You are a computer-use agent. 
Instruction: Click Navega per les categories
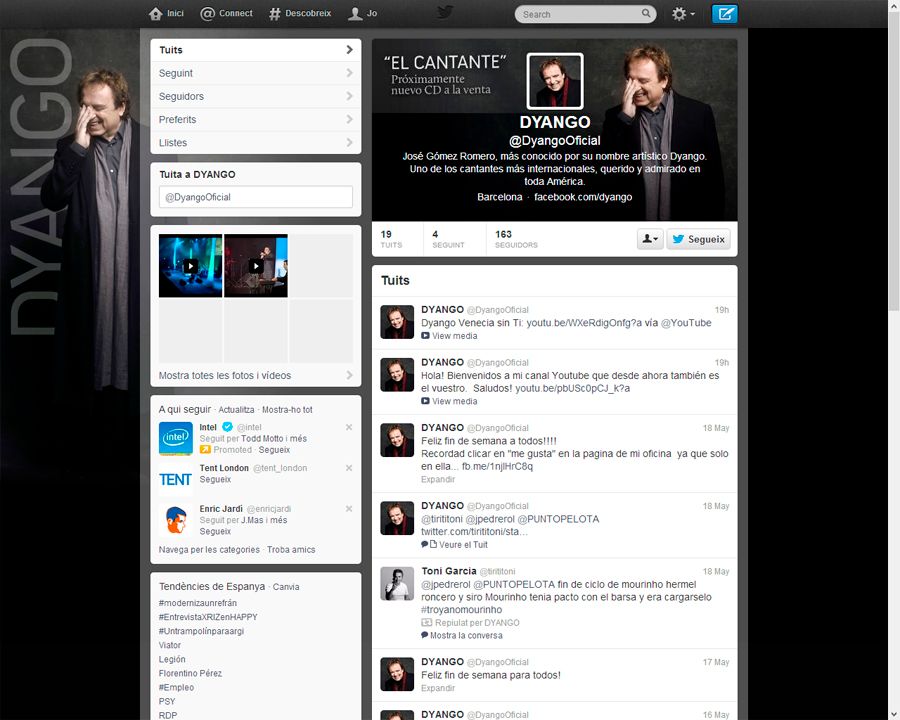[209, 549]
